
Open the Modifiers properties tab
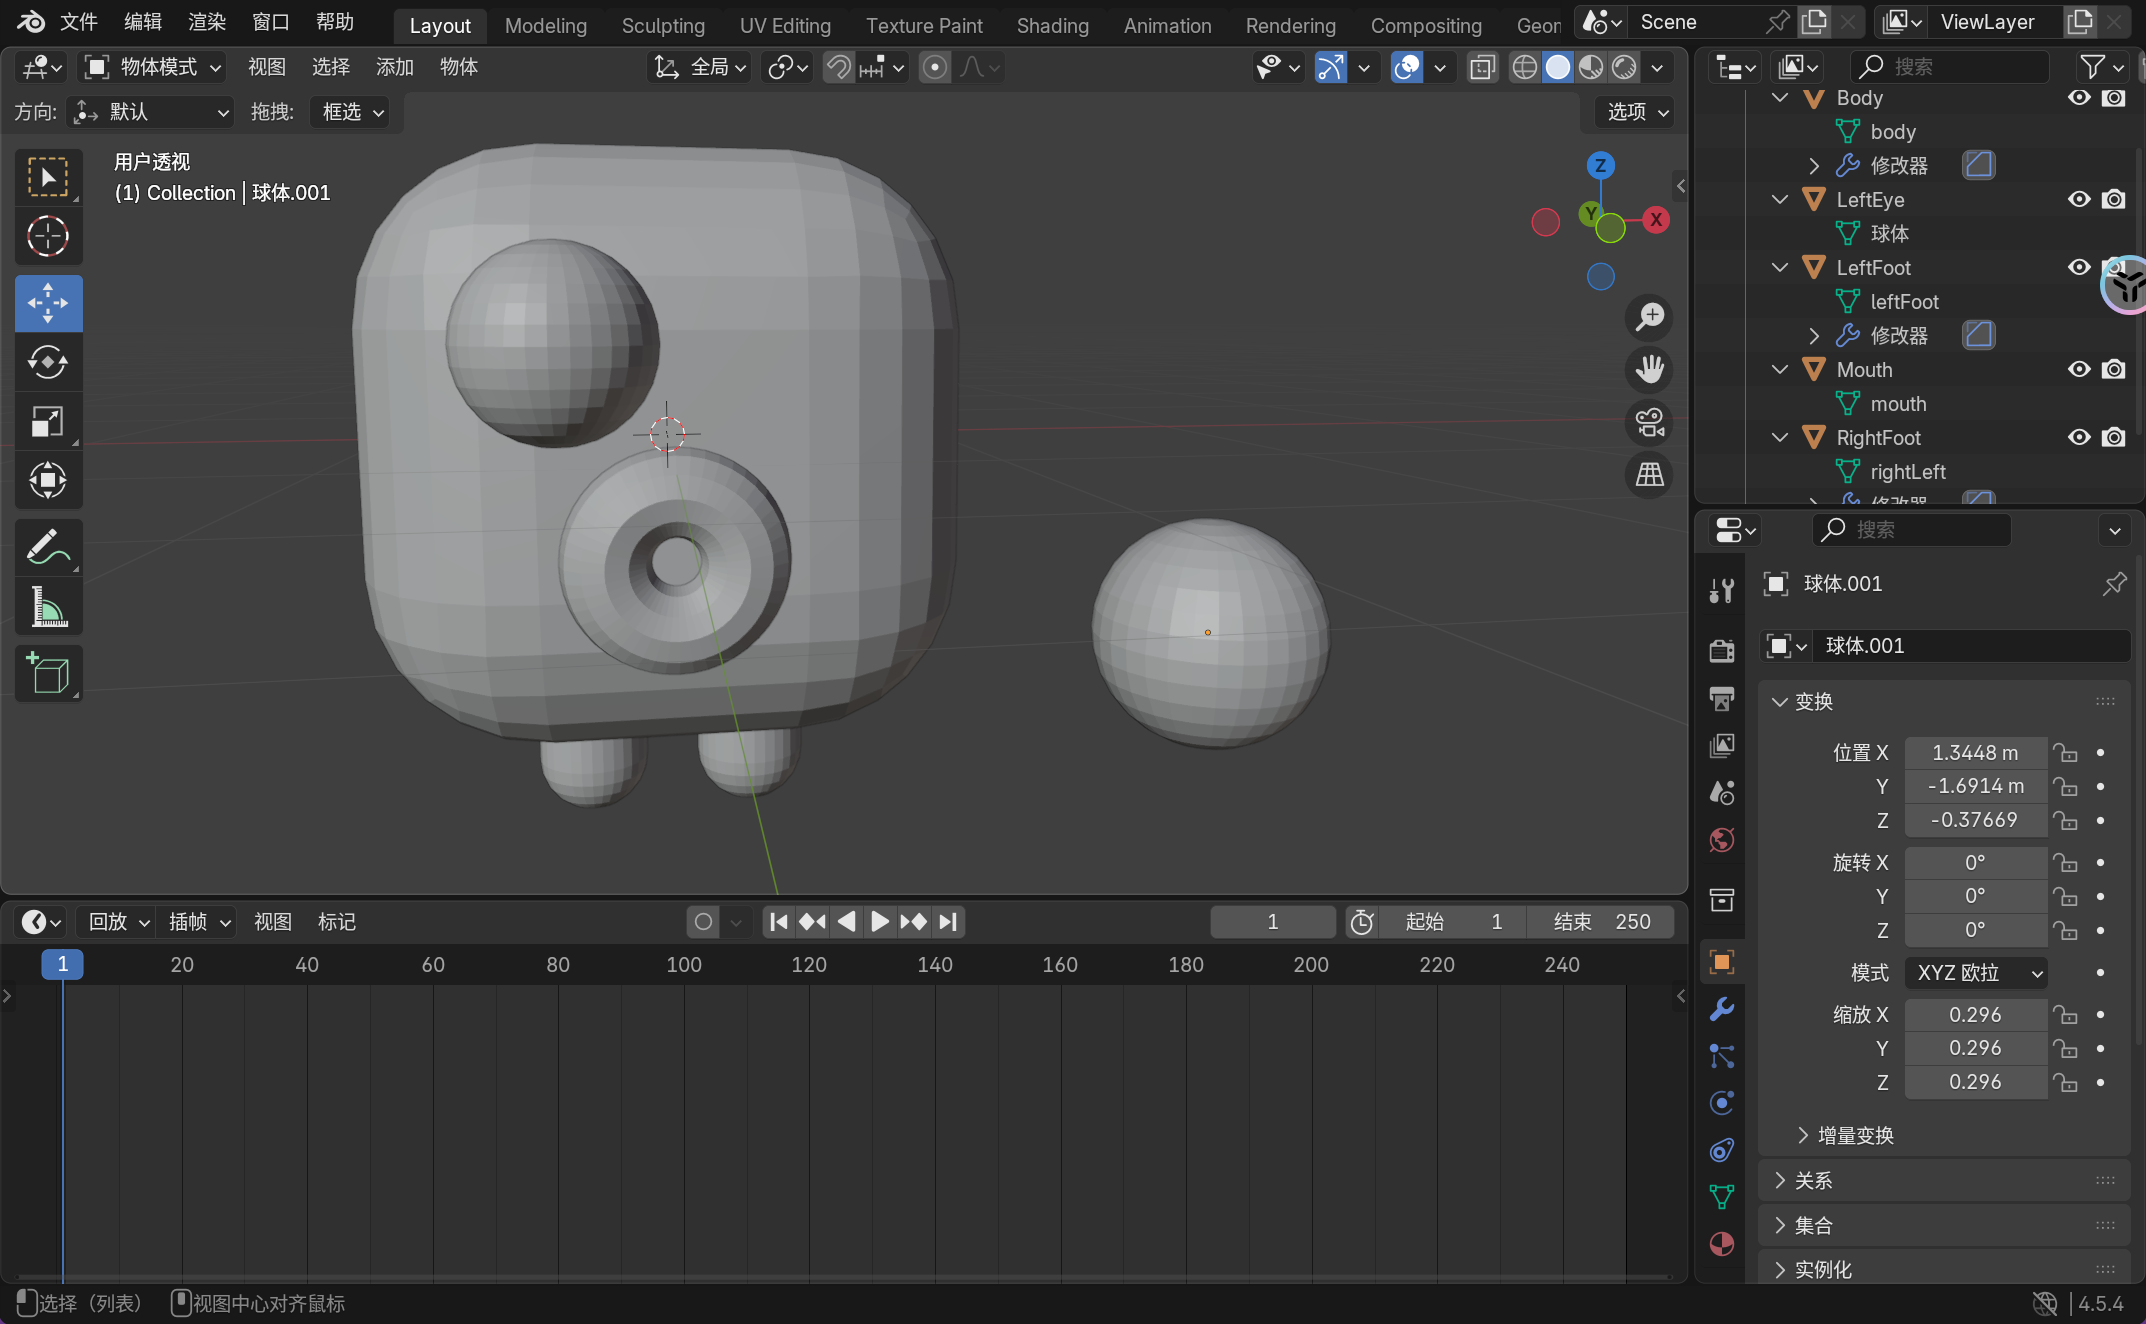pyautogui.click(x=1721, y=1009)
